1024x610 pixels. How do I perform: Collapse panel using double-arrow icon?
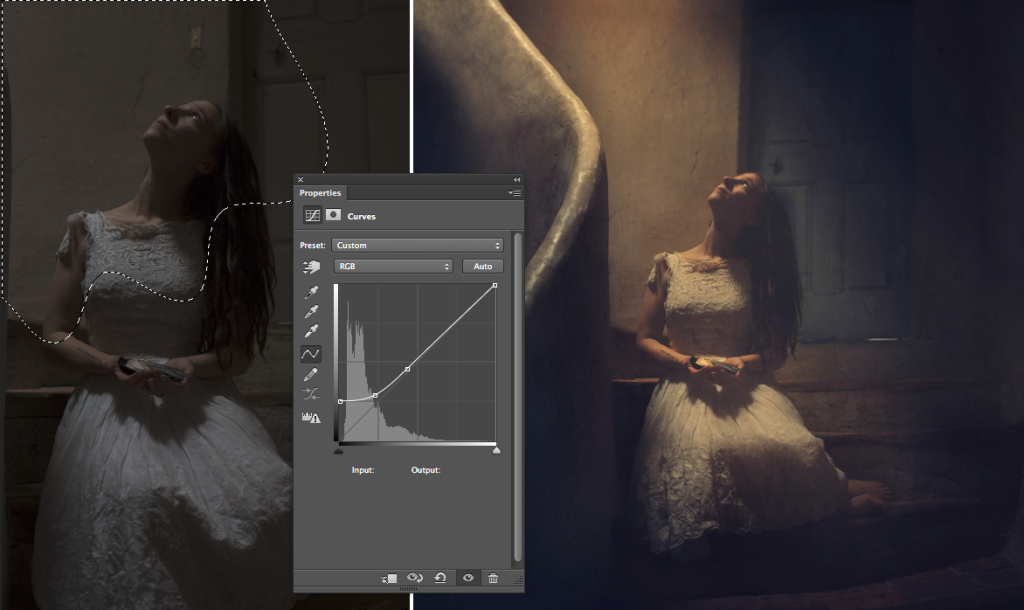(517, 180)
